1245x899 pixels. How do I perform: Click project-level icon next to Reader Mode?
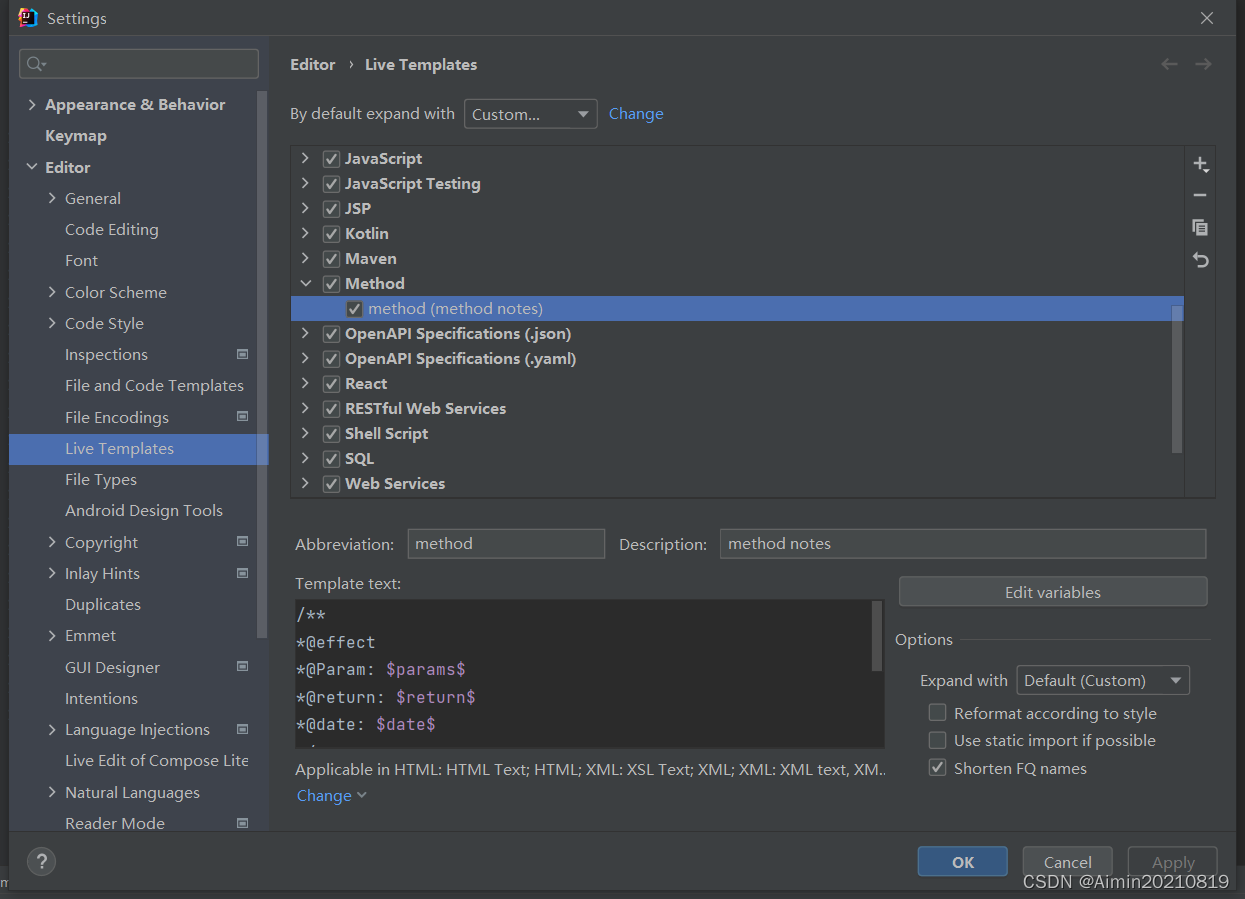pos(242,823)
